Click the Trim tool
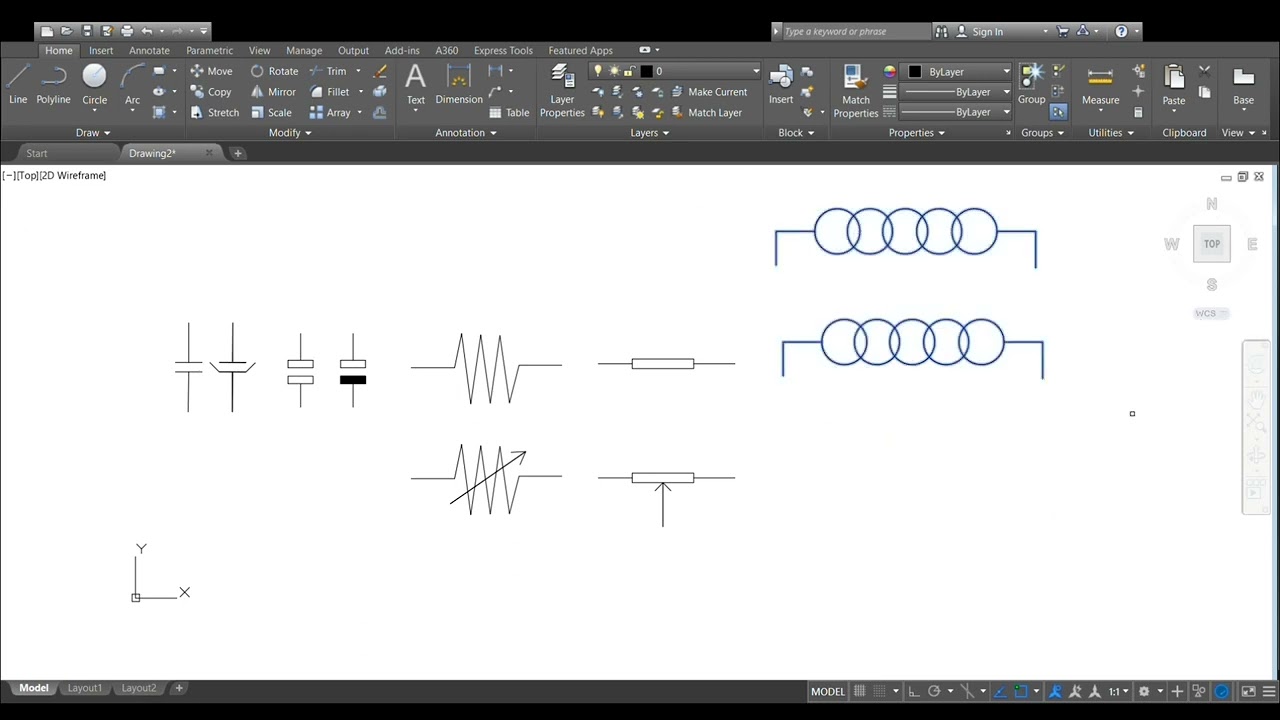The height and width of the screenshot is (720, 1280). click(x=327, y=71)
